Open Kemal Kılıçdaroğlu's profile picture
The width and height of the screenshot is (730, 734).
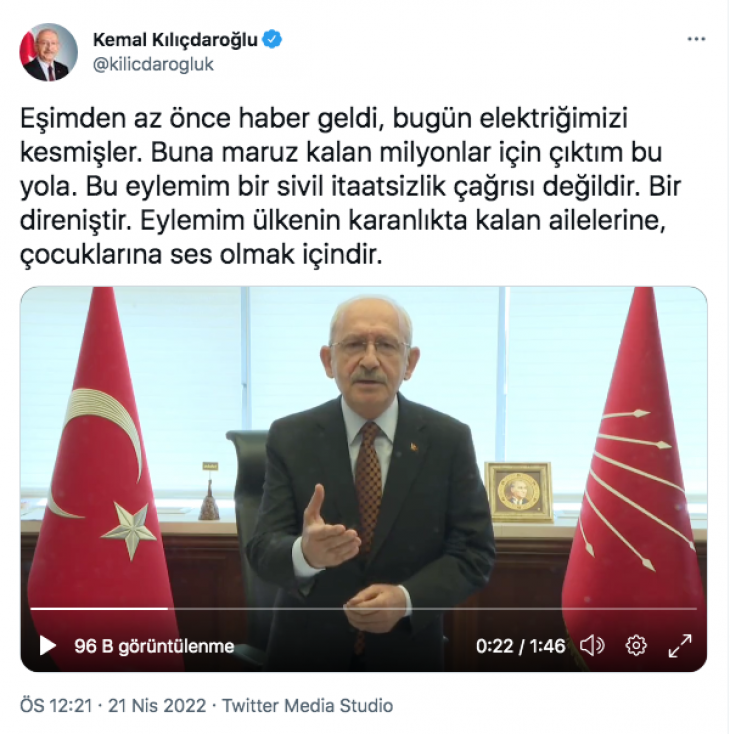[x=48, y=52]
